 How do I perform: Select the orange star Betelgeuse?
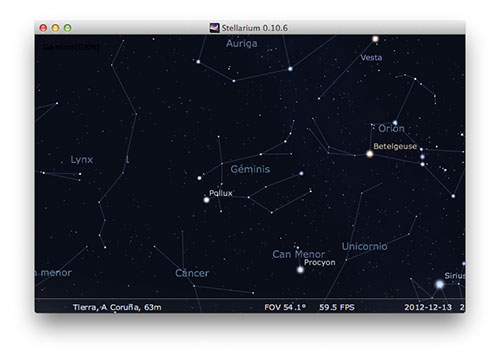click(x=369, y=154)
